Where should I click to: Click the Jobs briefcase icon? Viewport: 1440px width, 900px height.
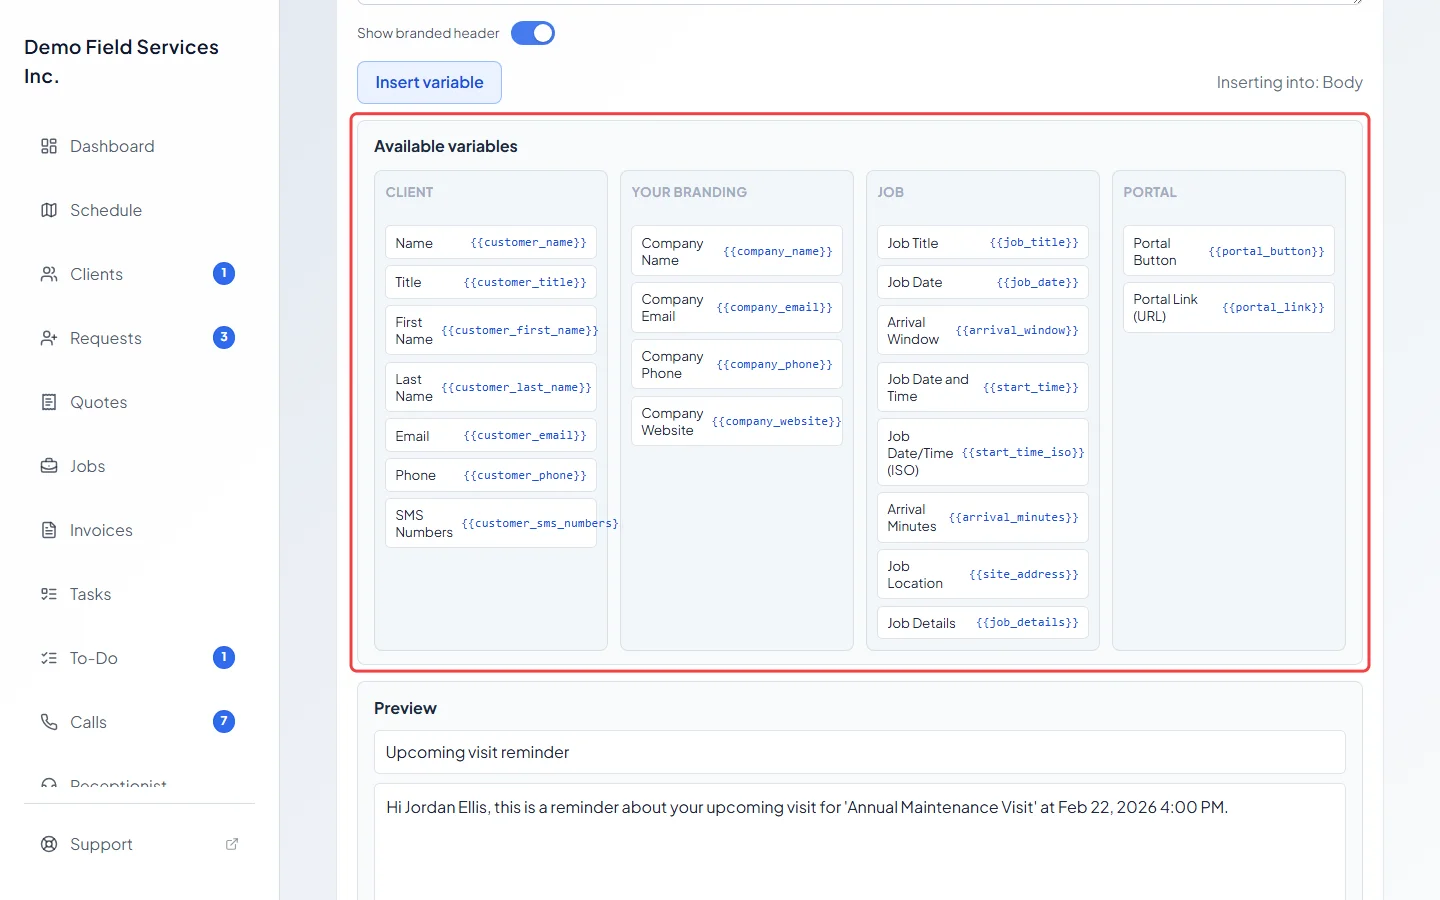click(x=49, y=466)
